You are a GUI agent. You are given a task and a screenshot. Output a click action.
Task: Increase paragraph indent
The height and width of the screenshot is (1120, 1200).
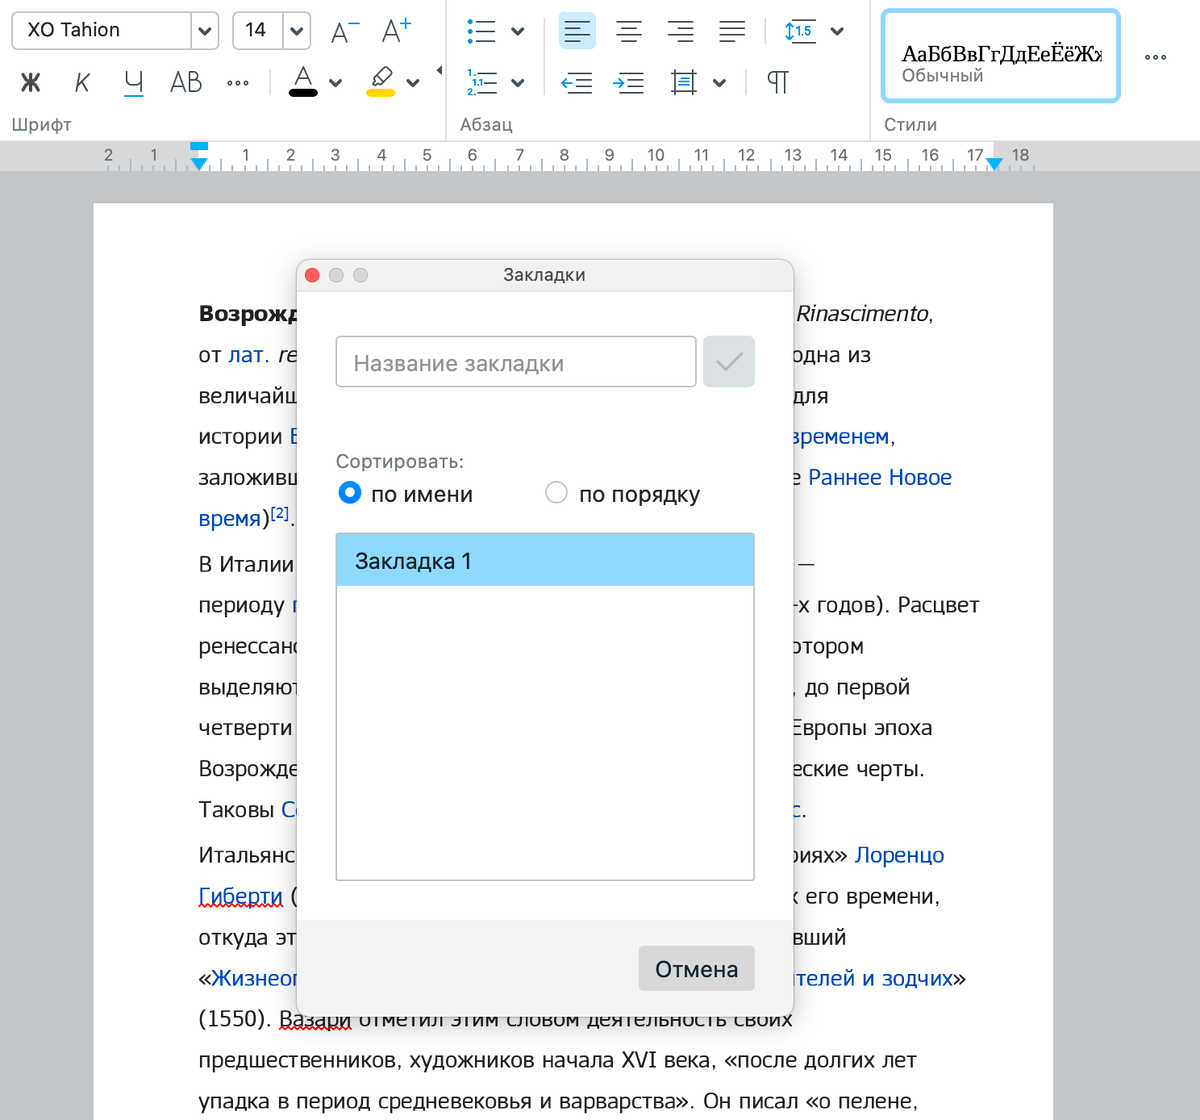[x=628, y=83]
